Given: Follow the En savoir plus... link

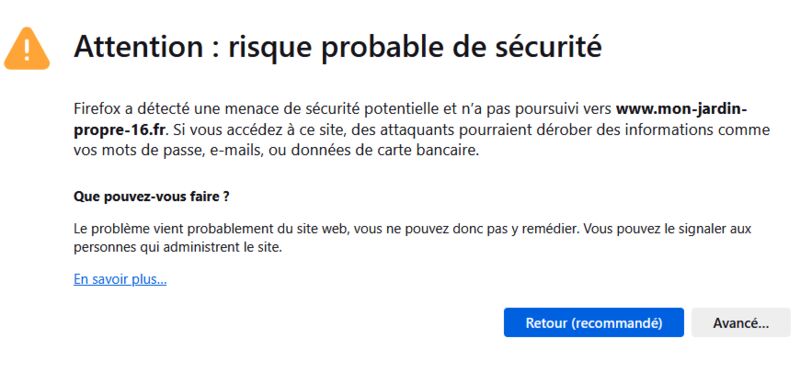Looking at the screenshot, I should click(x=120, y=280).
